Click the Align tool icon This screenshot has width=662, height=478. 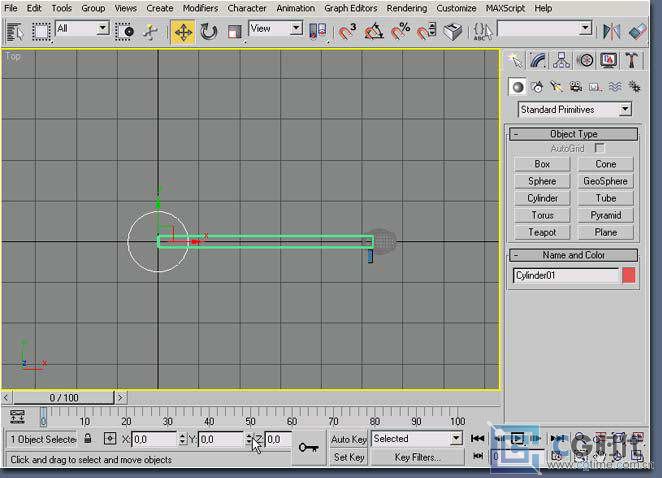point(637,32)
